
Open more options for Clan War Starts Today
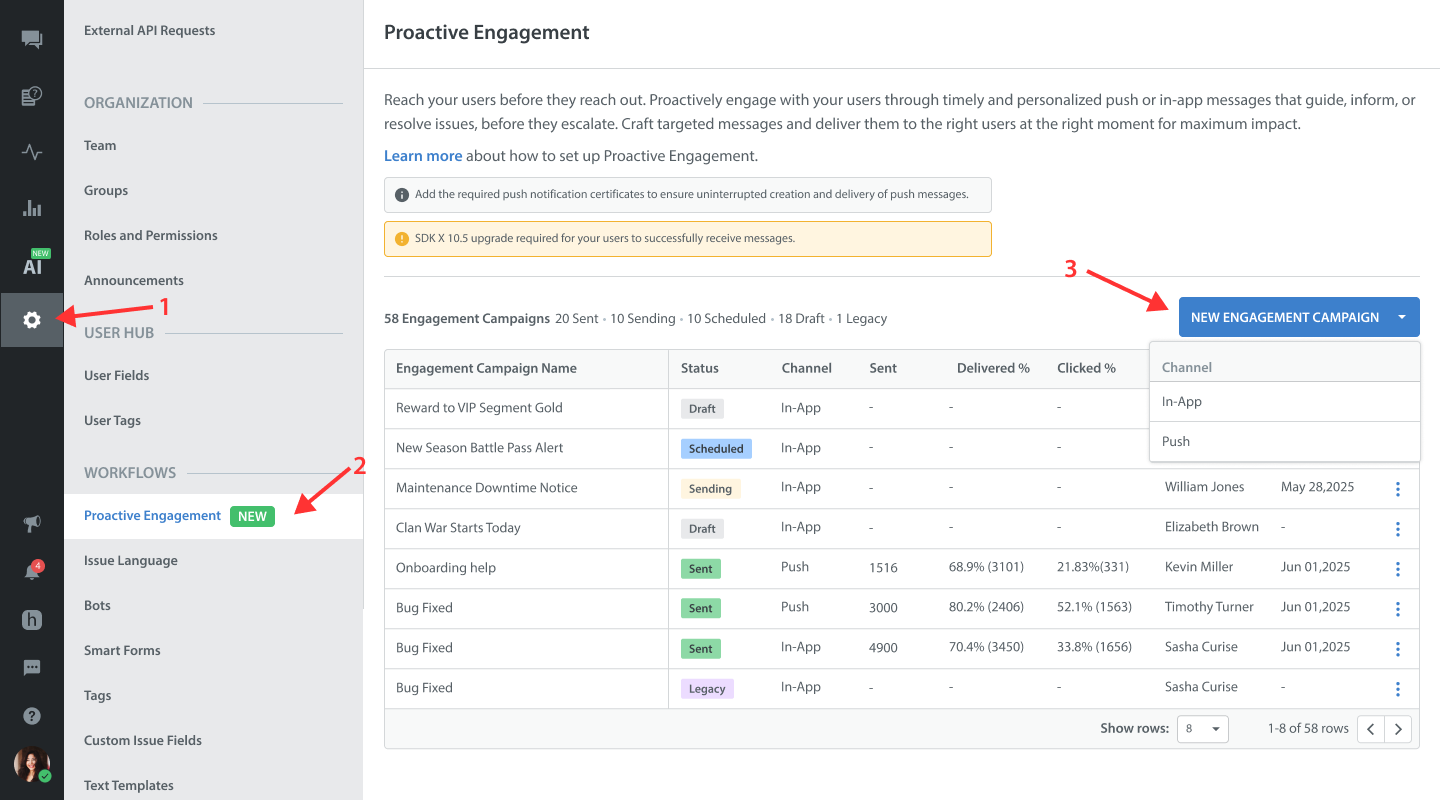(1398, 529)
